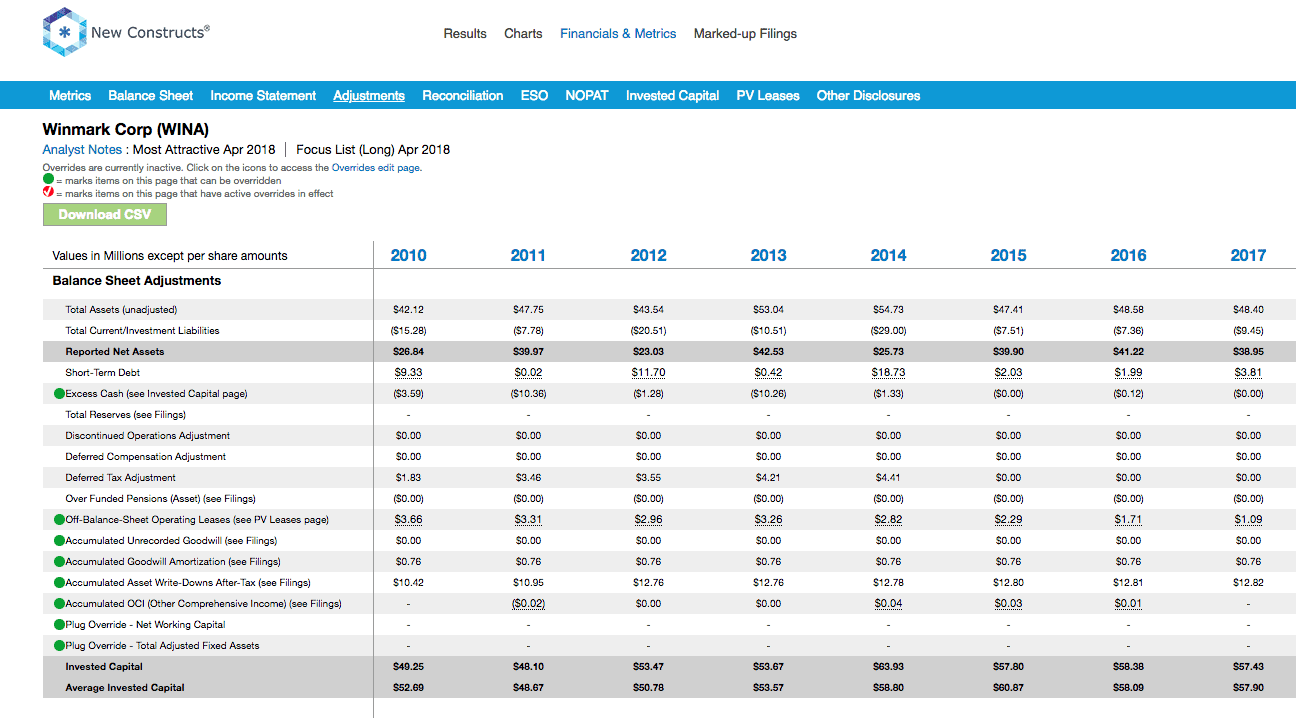
Task: Click the 2010 year column header
Action: pyautogui.click(x=408, y=256)
